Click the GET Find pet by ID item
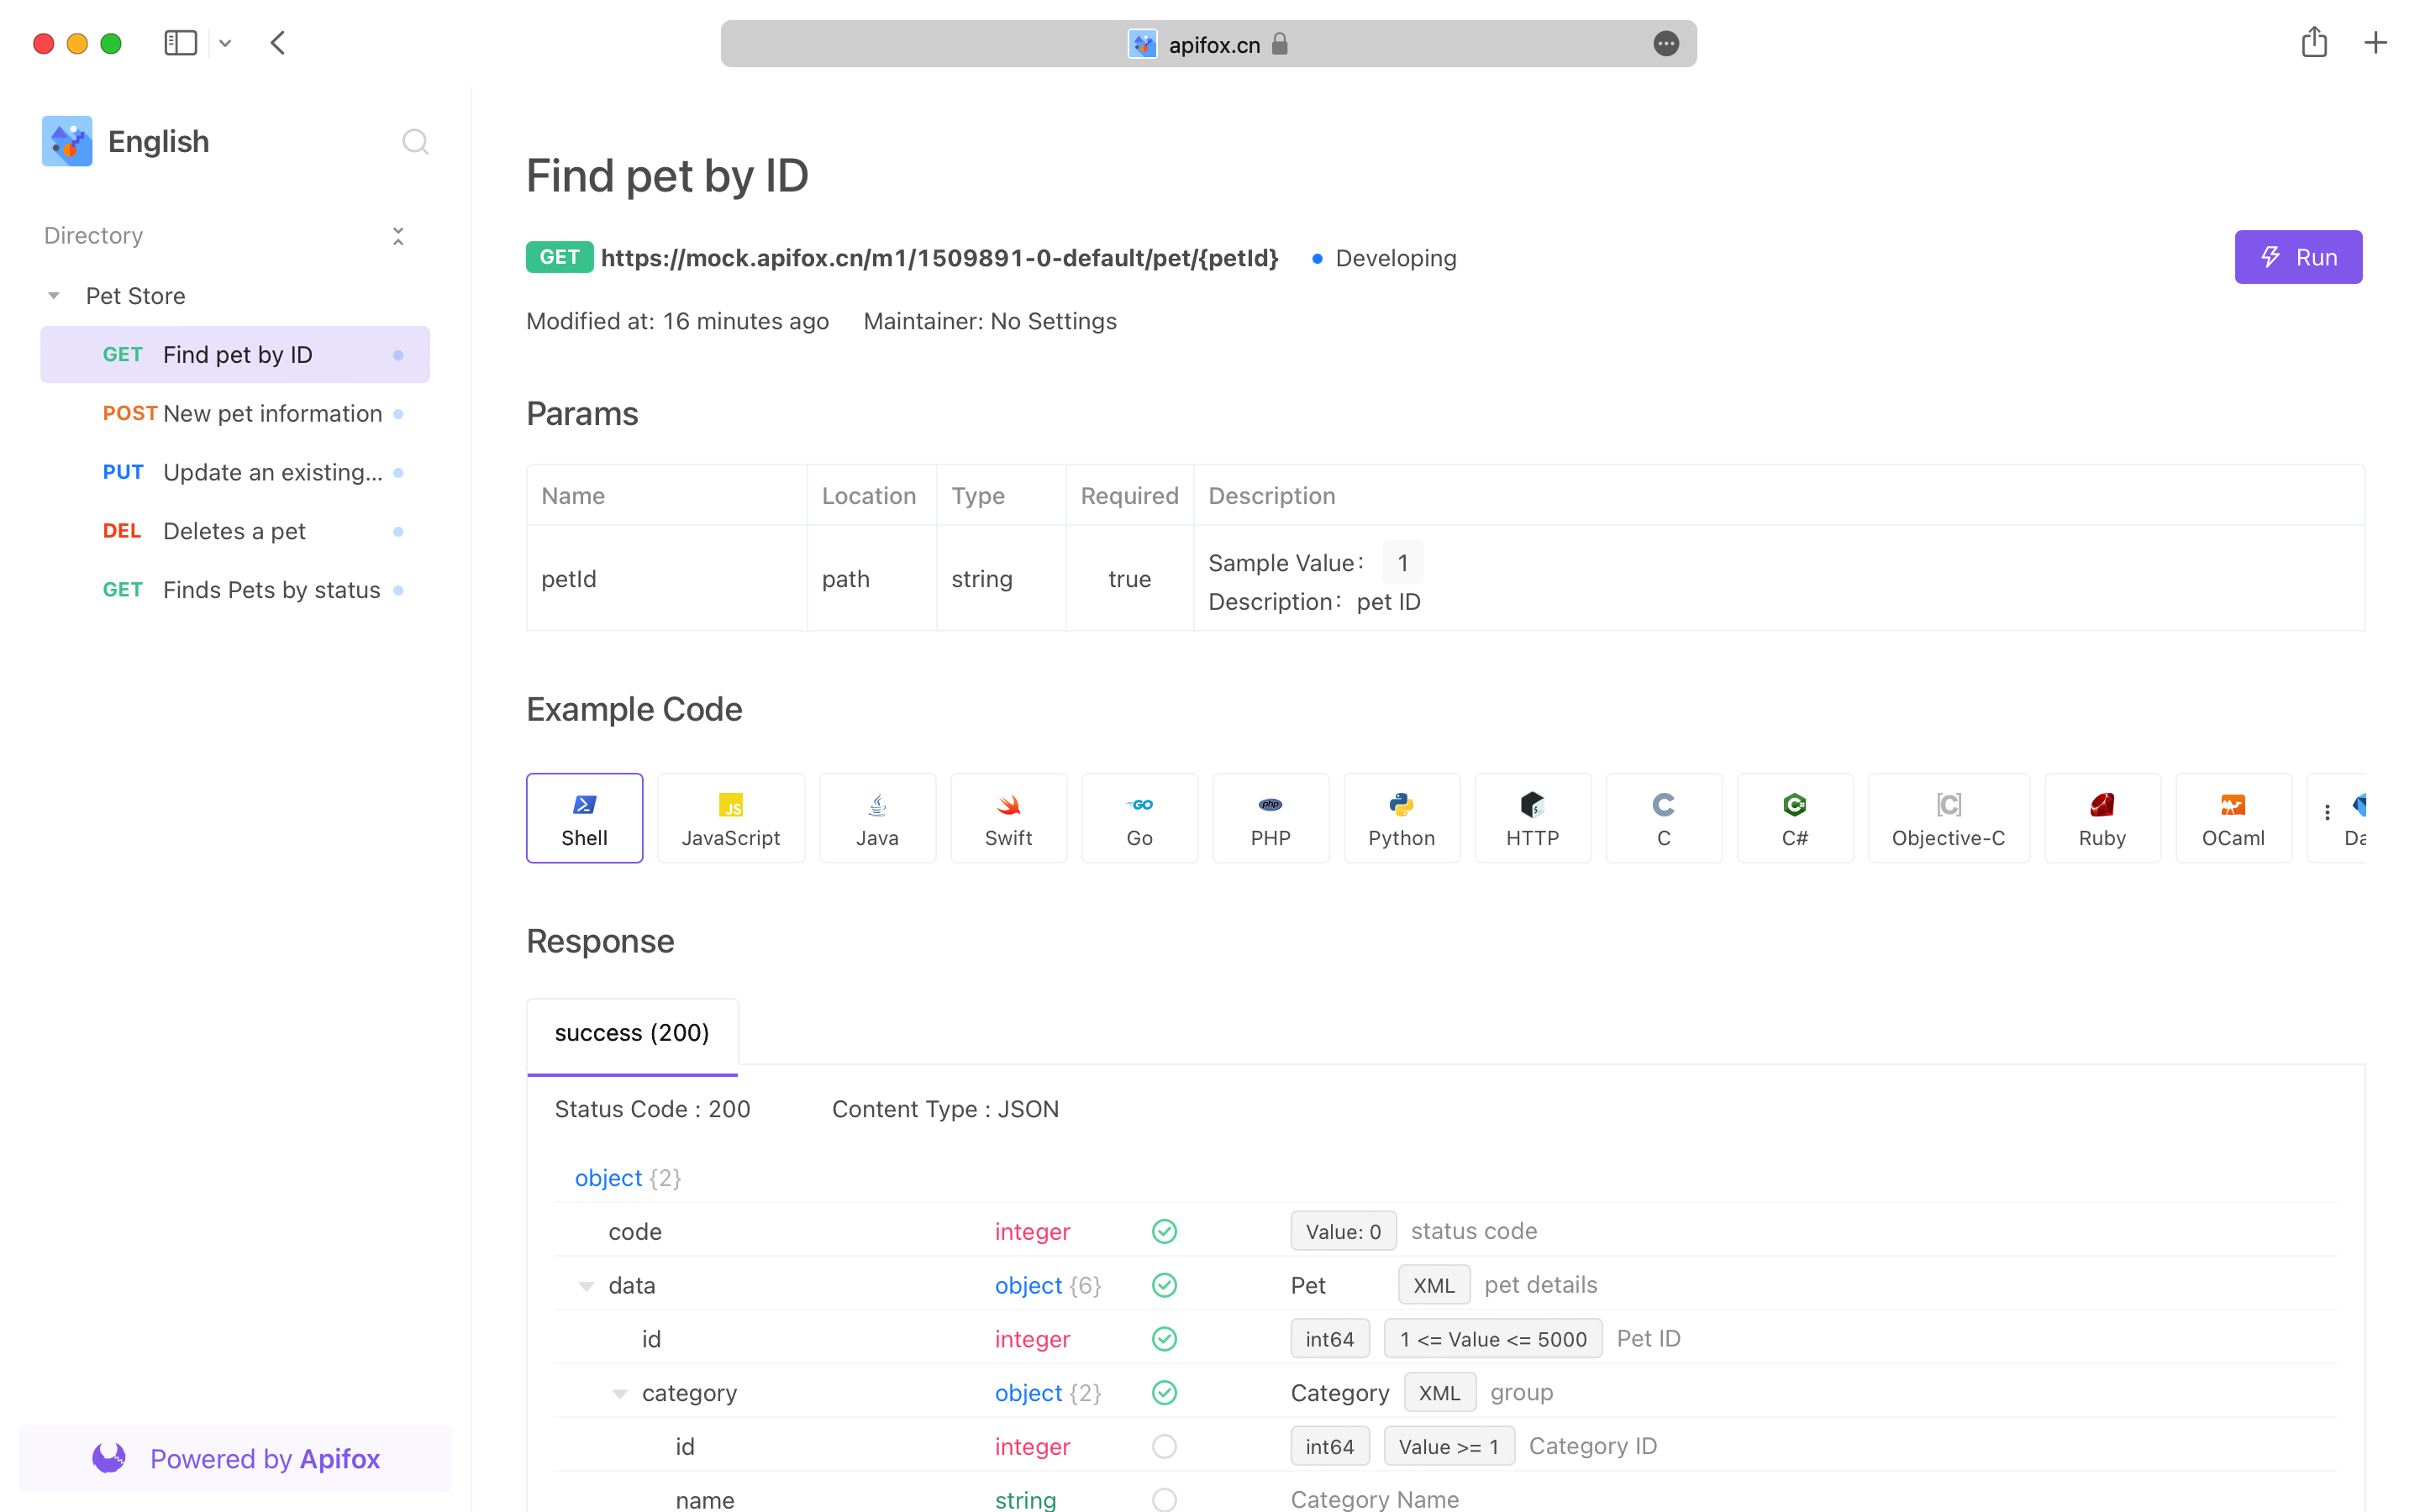The height and width of the screenshot is (1512, 2420). coord(235,354)
